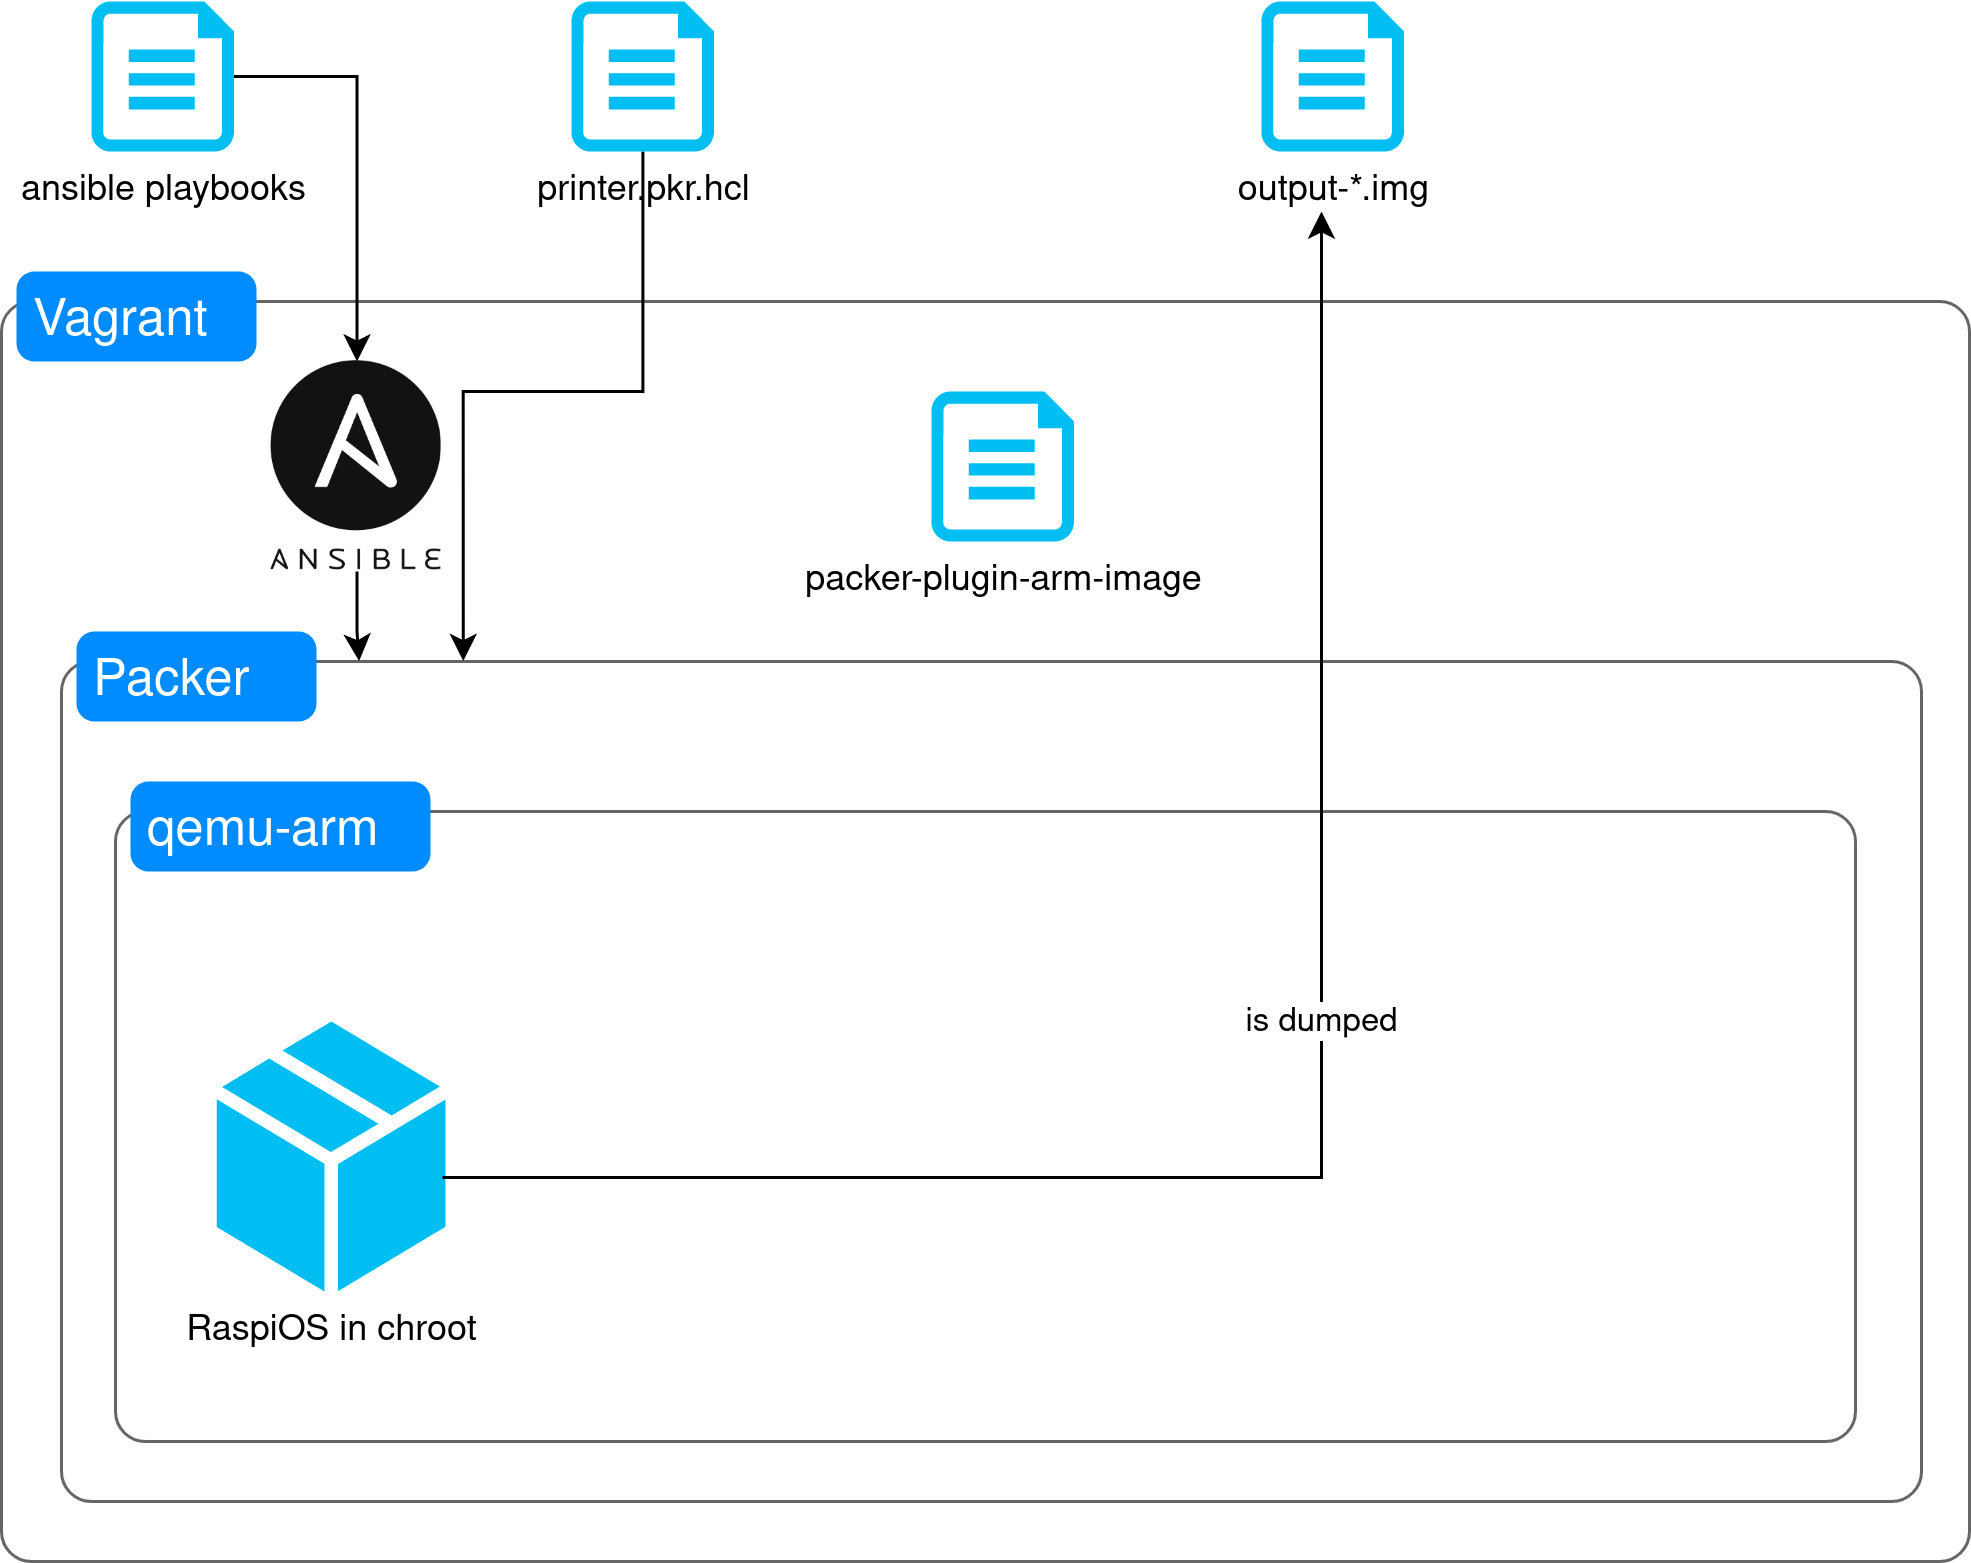Select arrowhead from Ansible into Packer box
Viewport: 1971px width, 1563px height.
pyautogui.click(x=357, y=648)
